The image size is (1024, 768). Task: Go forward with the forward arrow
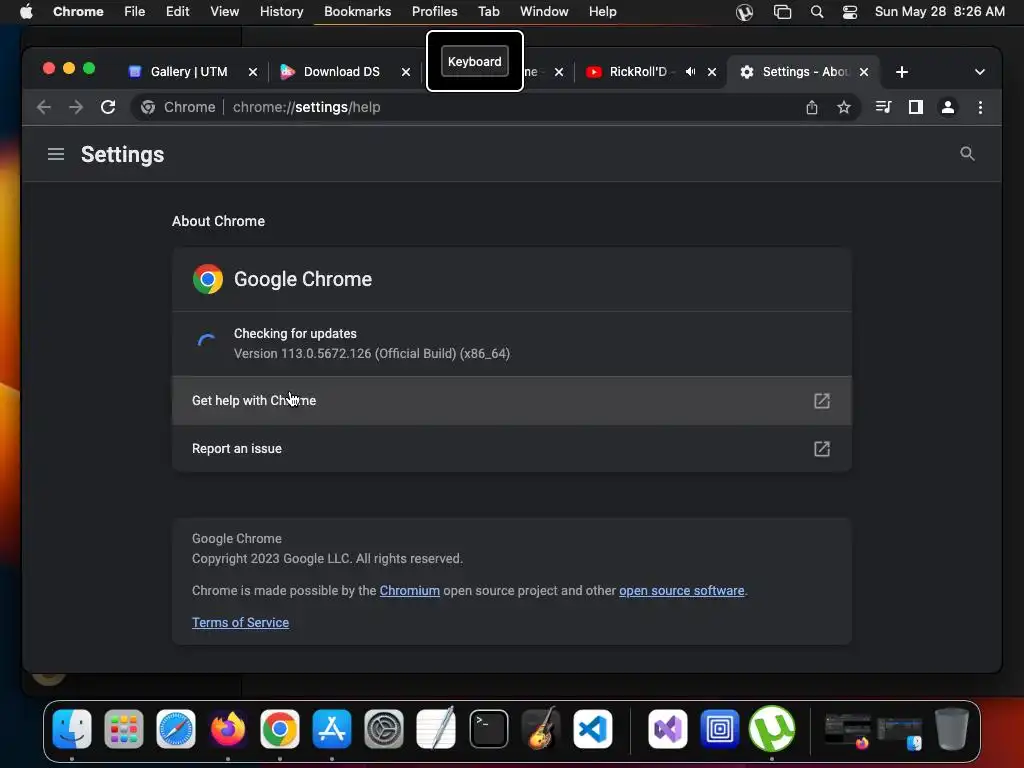point(76,107)
